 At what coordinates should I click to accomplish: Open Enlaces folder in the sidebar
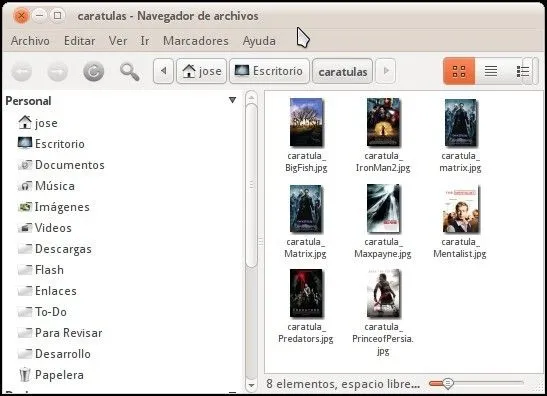pyautogui.click(x=47, y=291)
